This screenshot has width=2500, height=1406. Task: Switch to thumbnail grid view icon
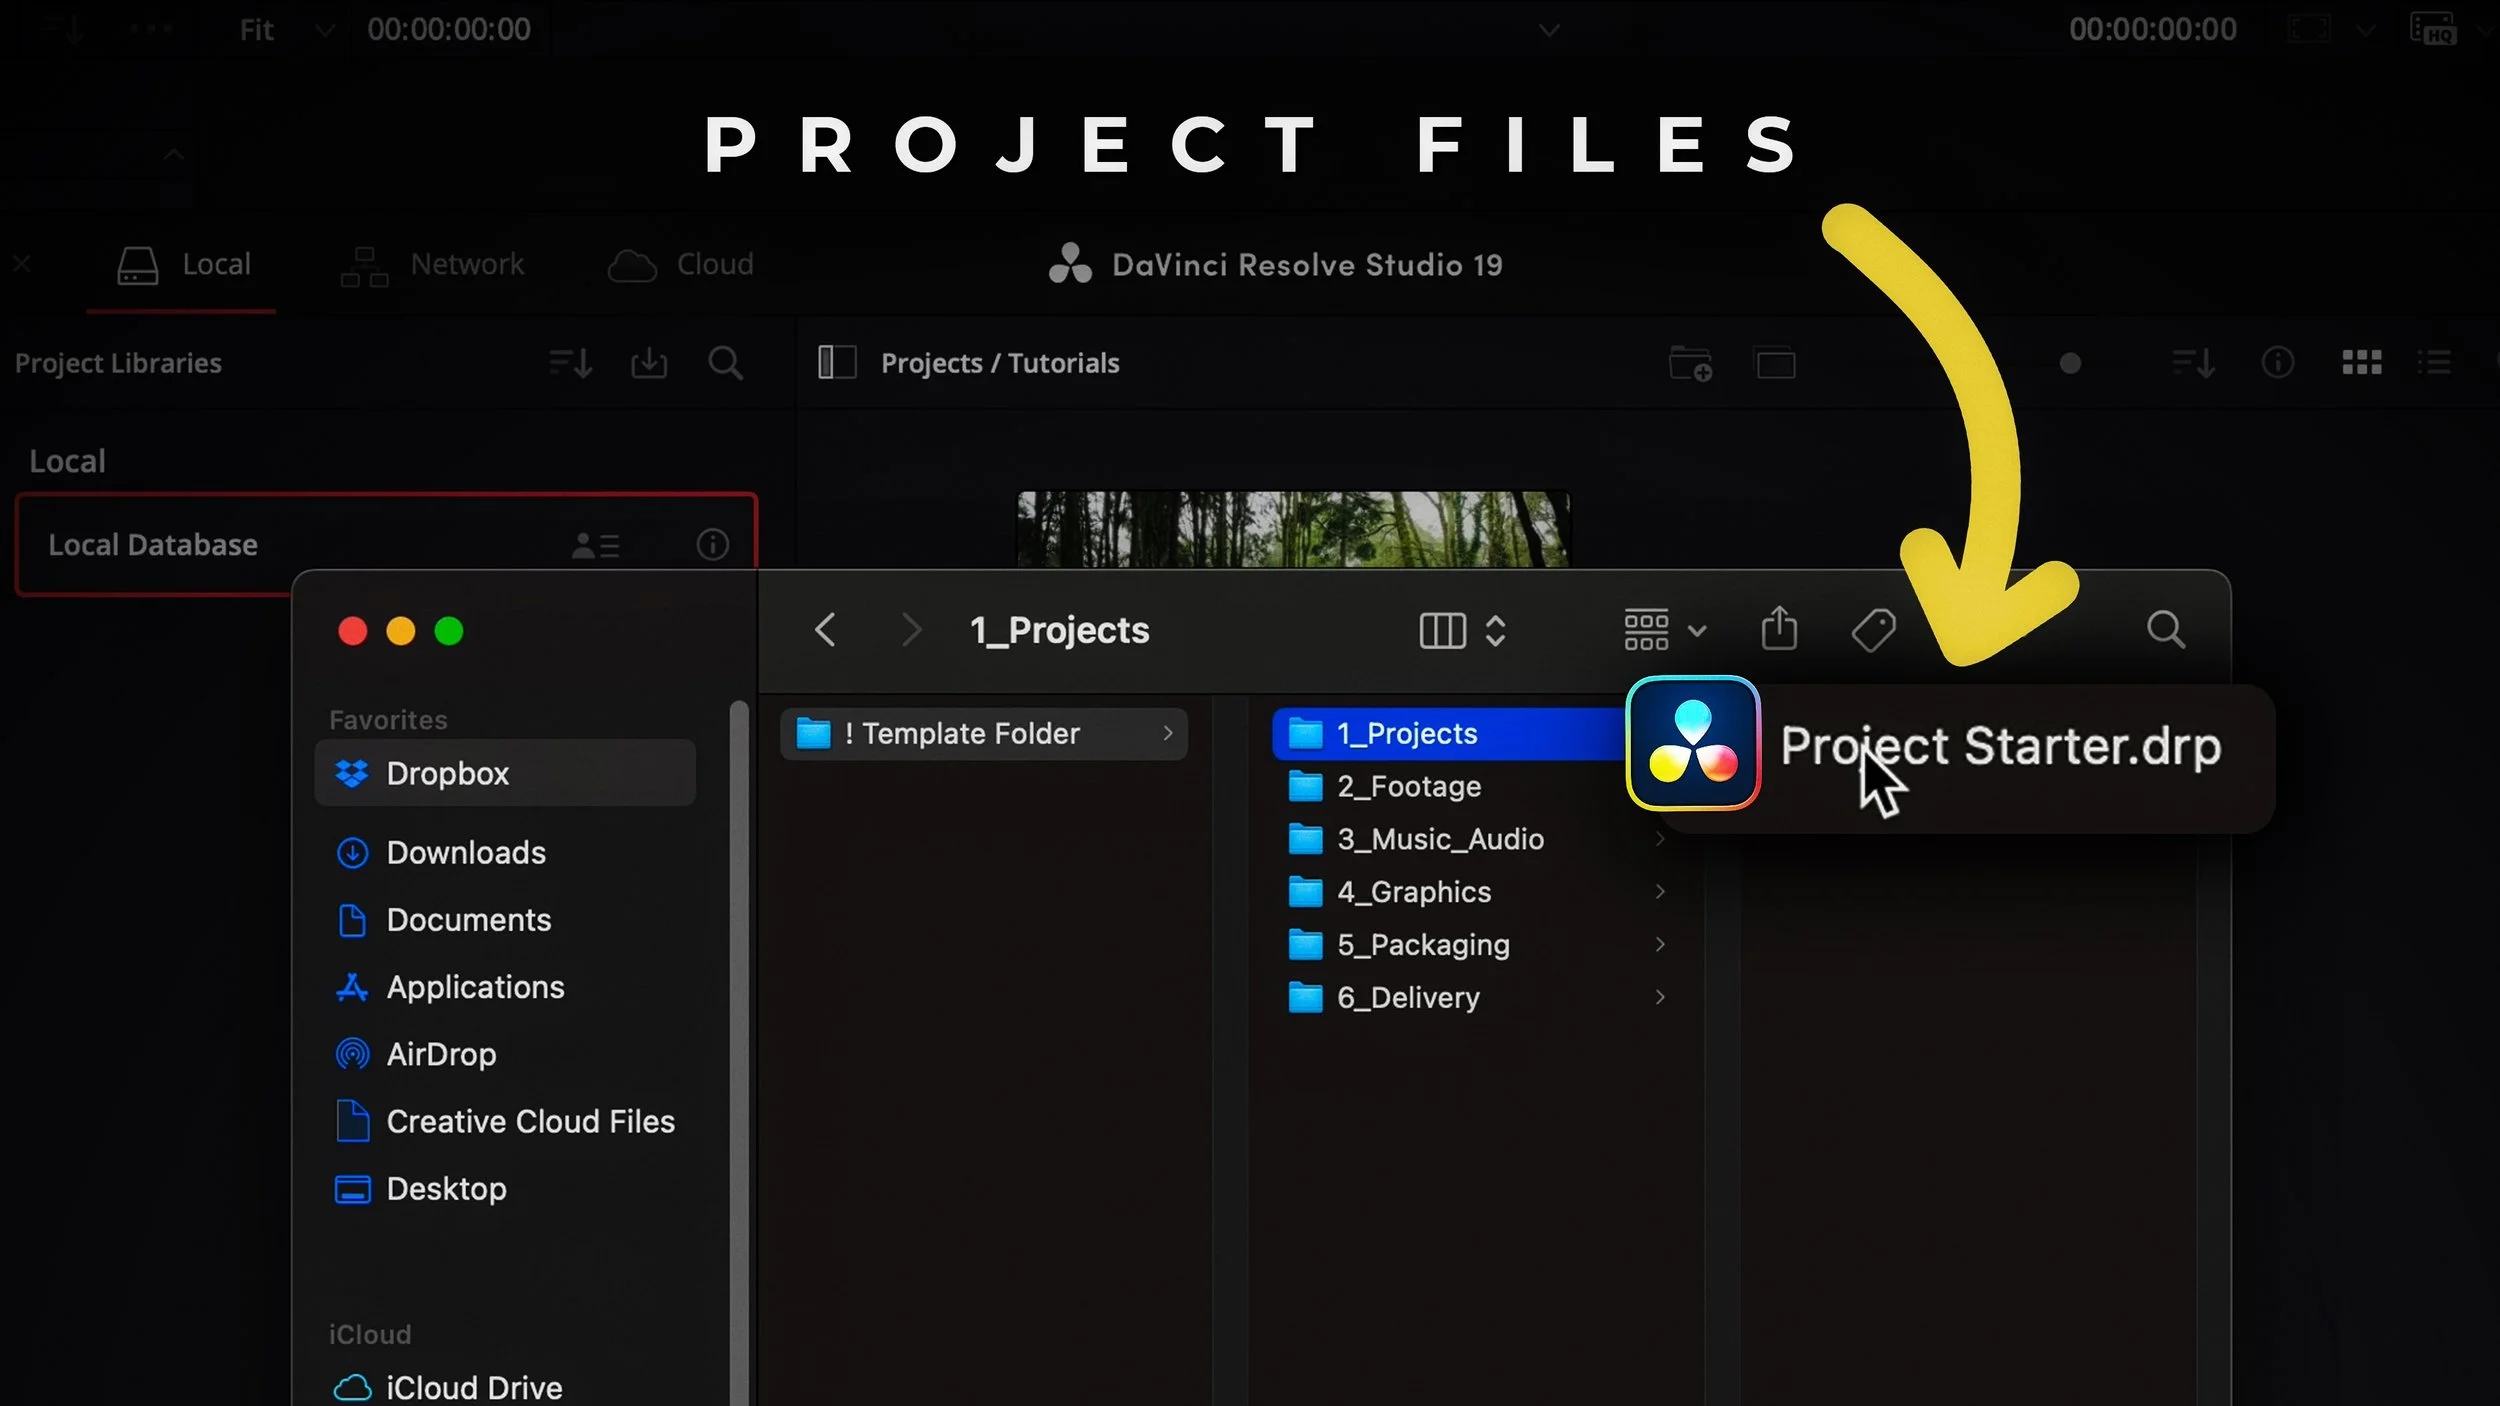2361,363
